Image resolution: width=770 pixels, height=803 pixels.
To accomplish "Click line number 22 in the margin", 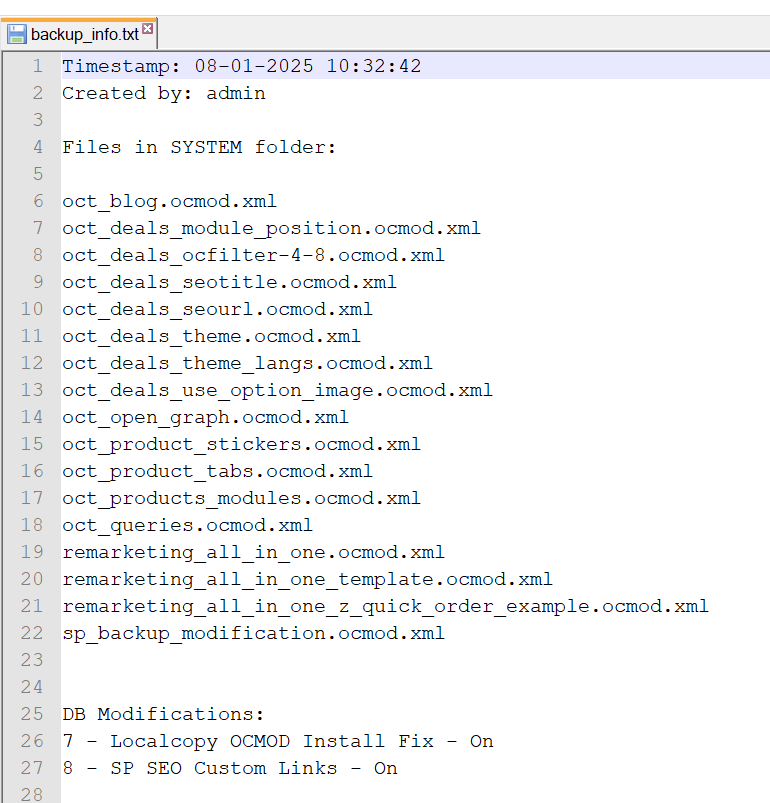I will point(32,633).
